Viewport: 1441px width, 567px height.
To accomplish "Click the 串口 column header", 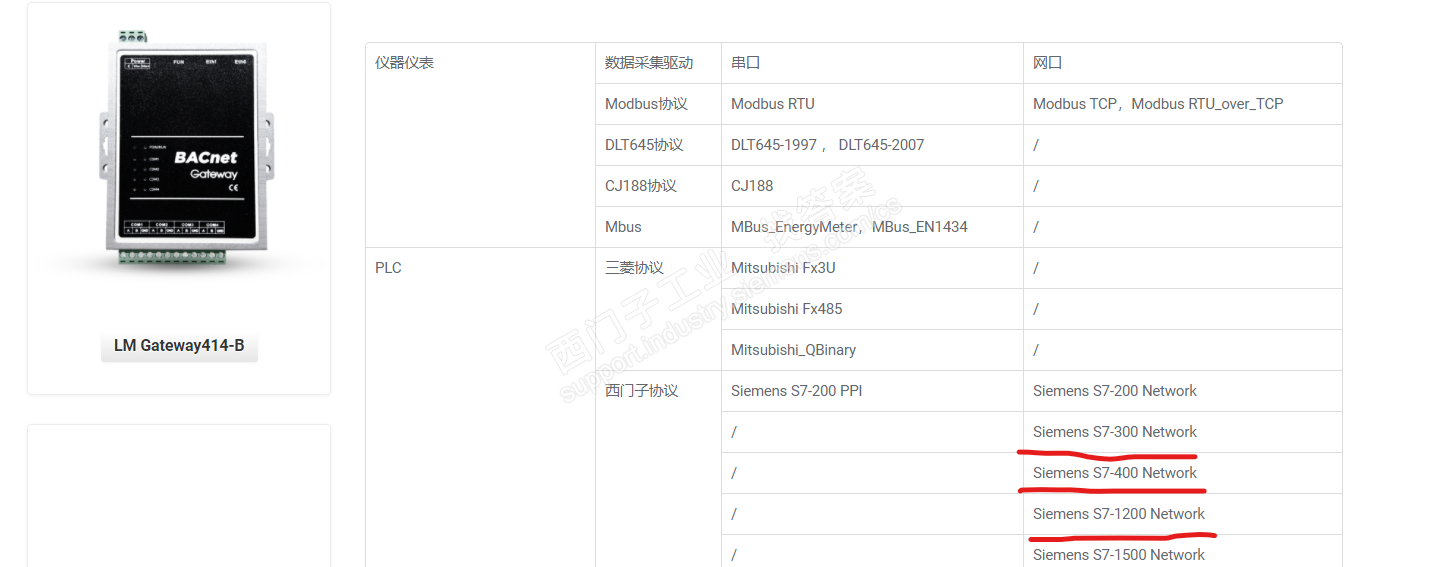I will pos(872,63).
